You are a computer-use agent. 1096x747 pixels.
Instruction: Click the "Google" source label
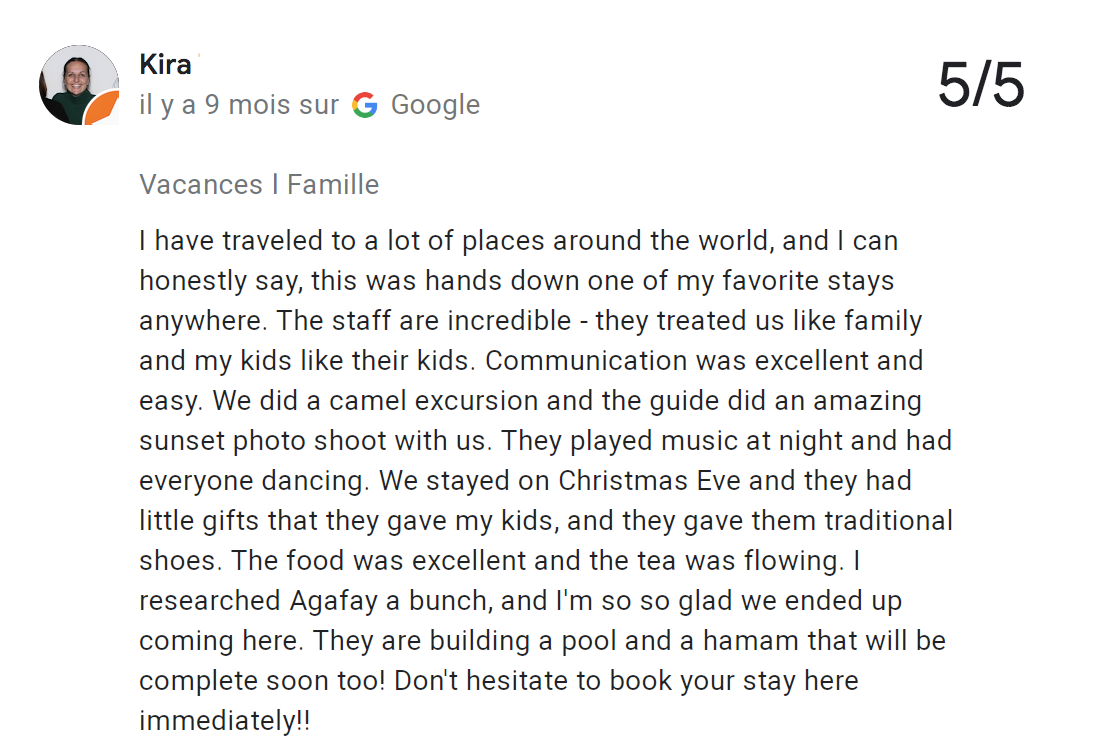pyautogui.click(x=435, y=105)
